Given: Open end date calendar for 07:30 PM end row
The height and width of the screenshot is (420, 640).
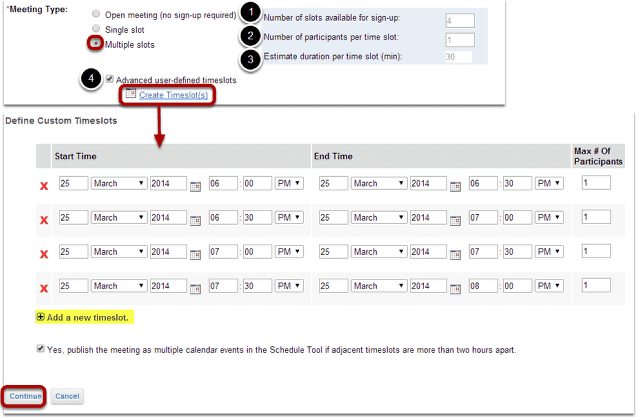Looking at the screenshot, I should point(455,255).
